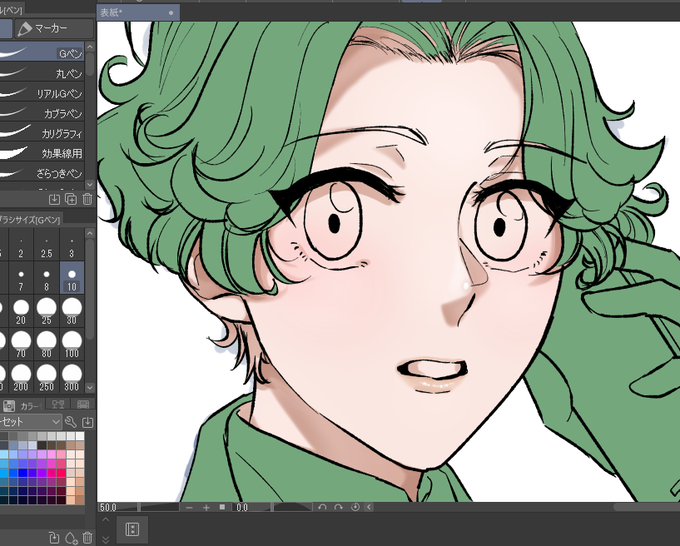The image size is (680, 546).
Task: Choose the リアルGペン pen
Action: pos(42,93)
